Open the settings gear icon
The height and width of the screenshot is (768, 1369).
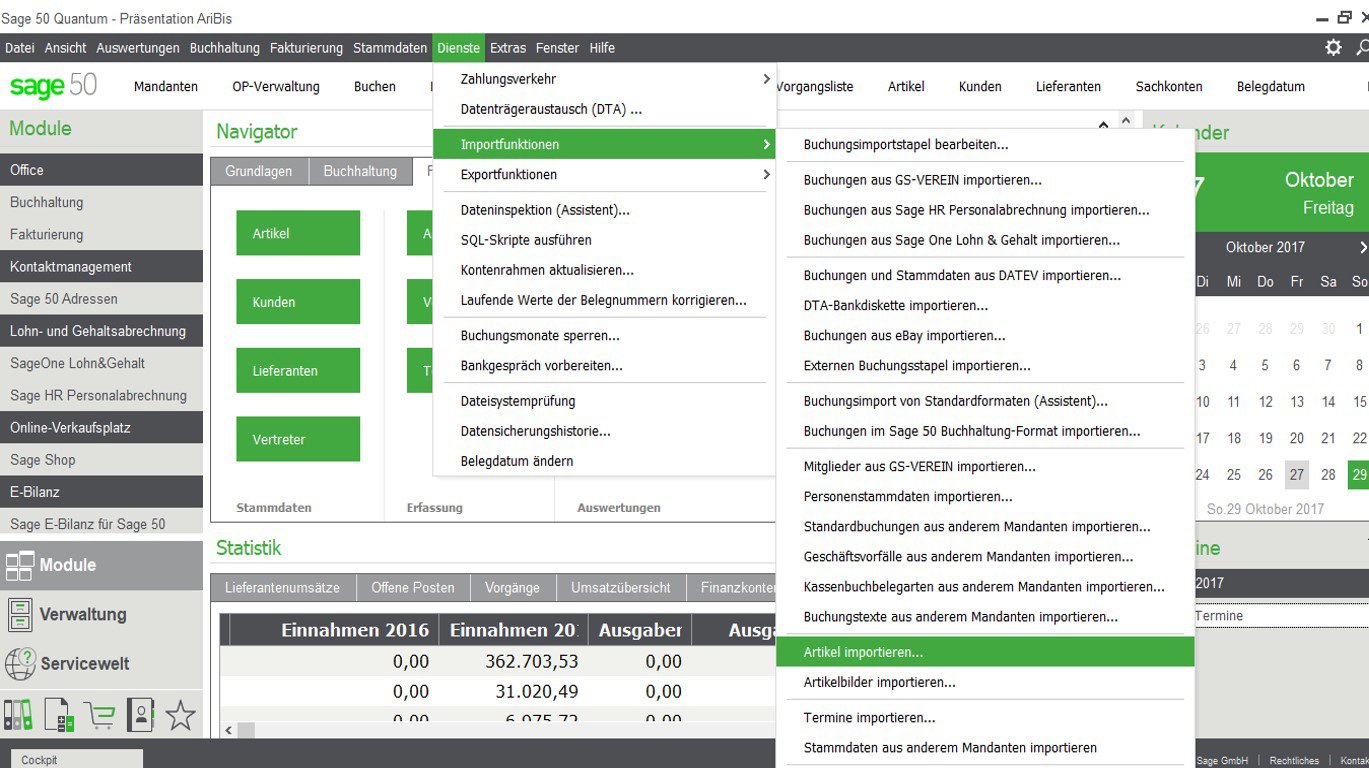(x=1333, y=48)
